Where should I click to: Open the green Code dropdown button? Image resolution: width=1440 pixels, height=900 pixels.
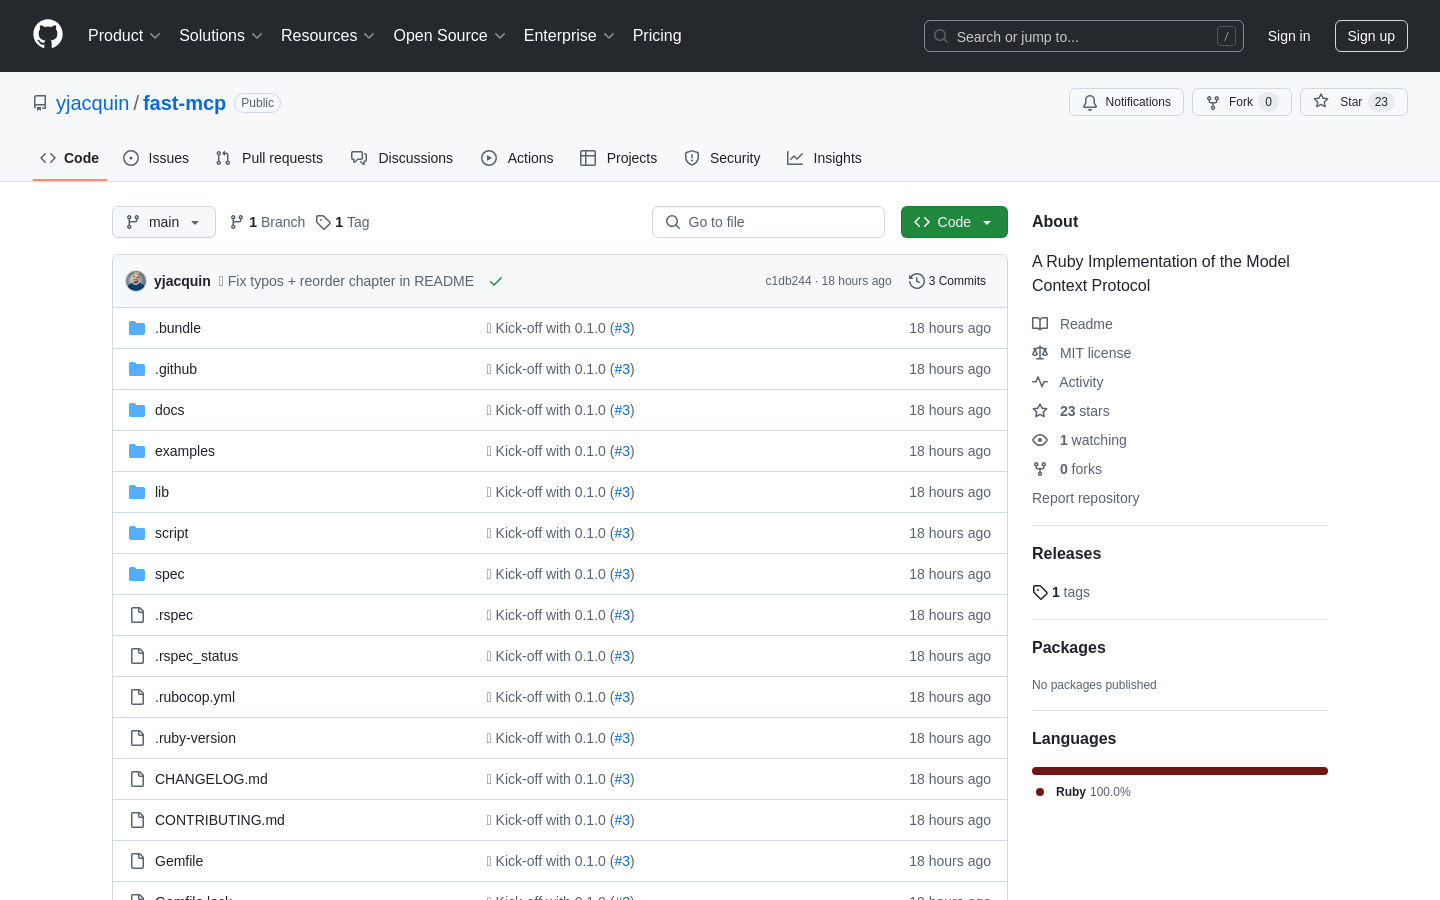tap(954, 222)
